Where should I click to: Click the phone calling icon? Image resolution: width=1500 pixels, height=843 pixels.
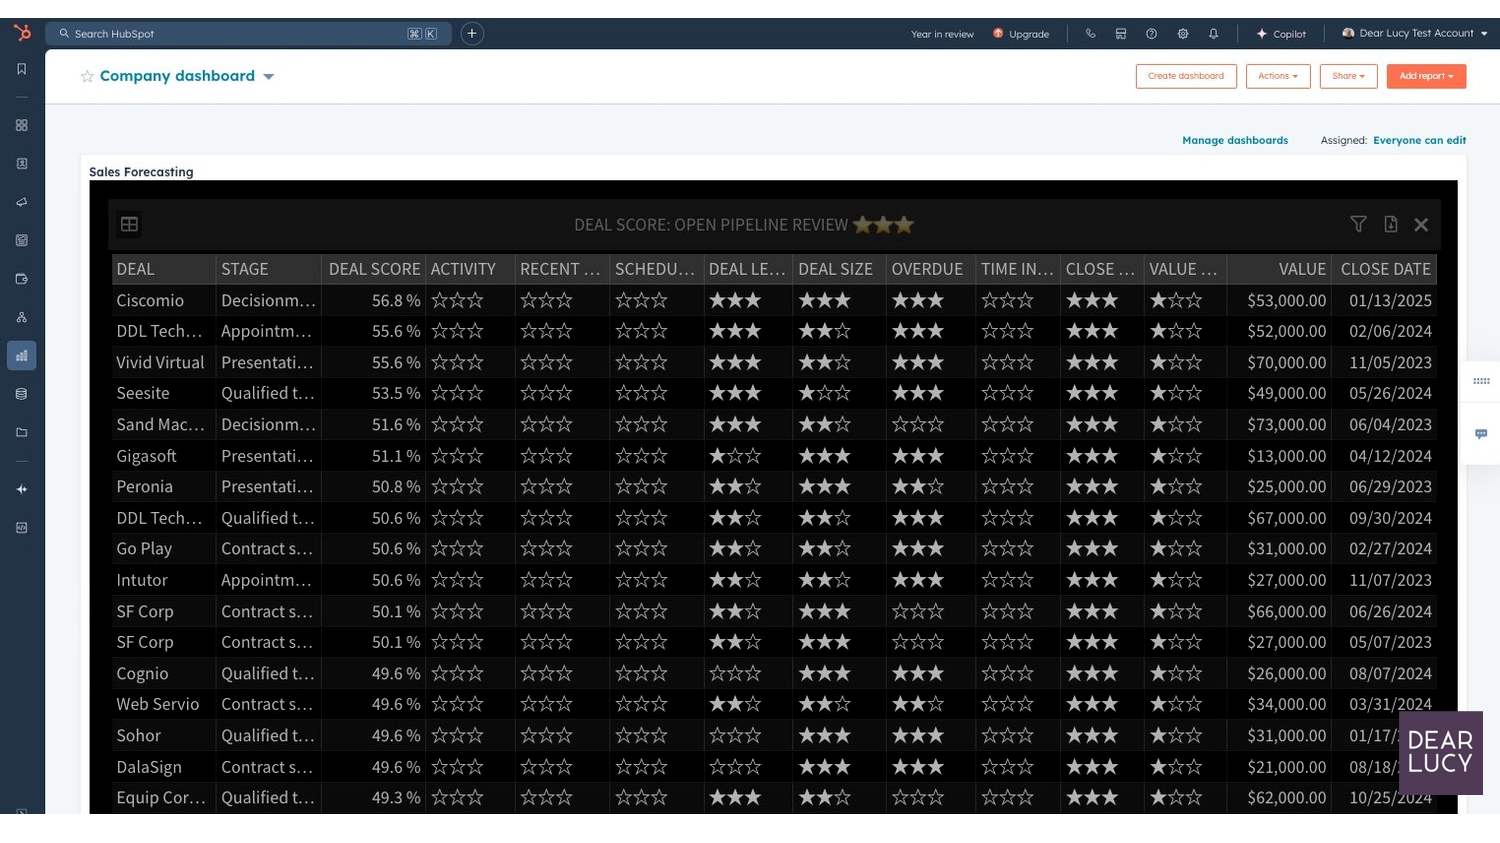1090,34
